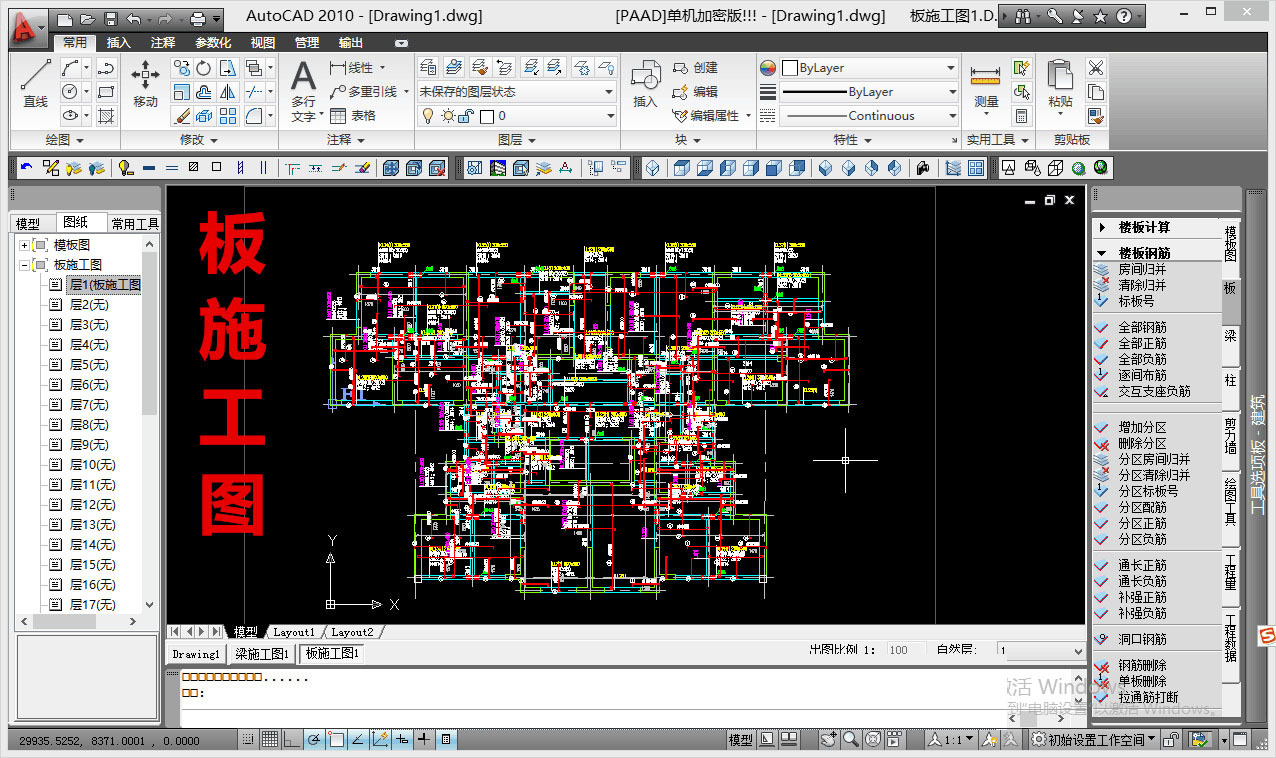This screenshot has height=758, width=1276.
Task: Click 增加分区 in the right panel
Action: (1142, 428)
